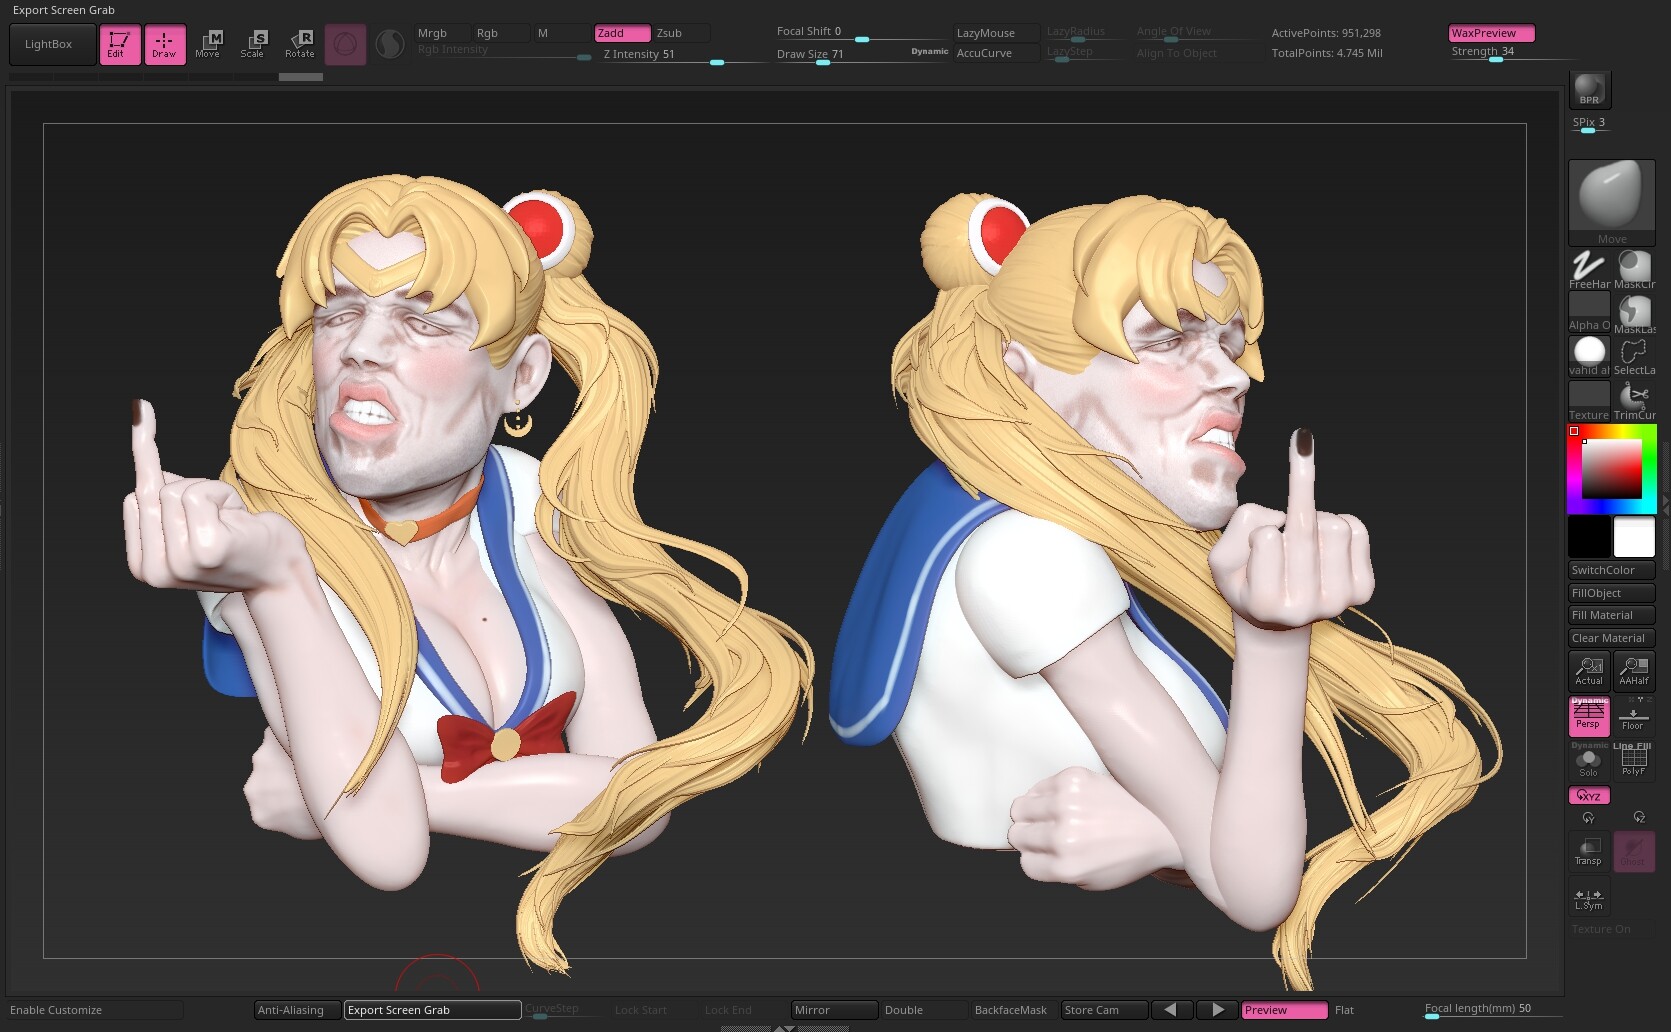Click the previous camera arrow
The height and width of the screenshot is (1032, 1671).
[x=1171, y=1010]
